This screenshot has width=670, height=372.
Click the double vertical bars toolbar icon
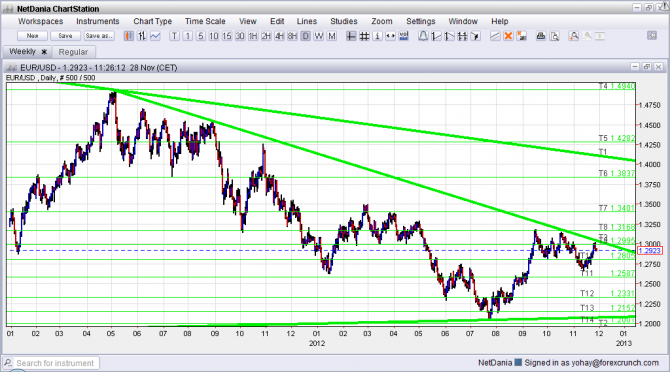tap(462, 36)
